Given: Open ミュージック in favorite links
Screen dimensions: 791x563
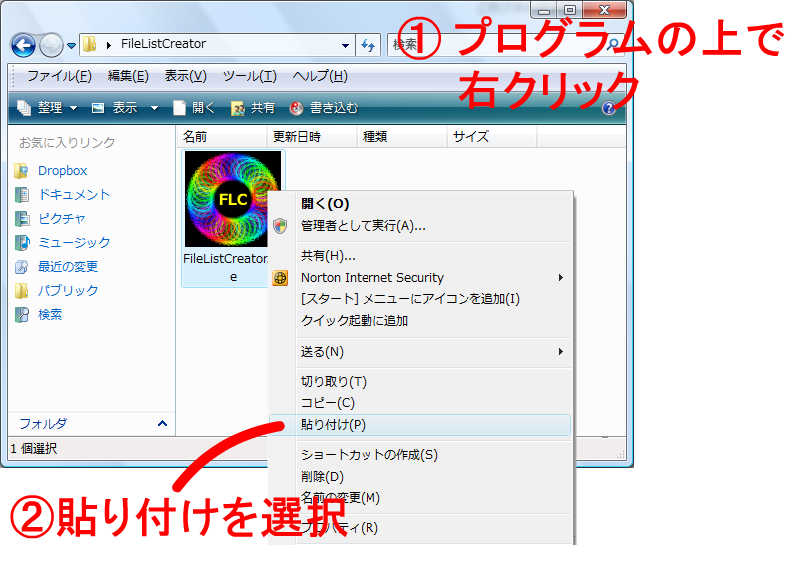Looking at the screenshot, I should pyautogui.click(x=74, y=243).
